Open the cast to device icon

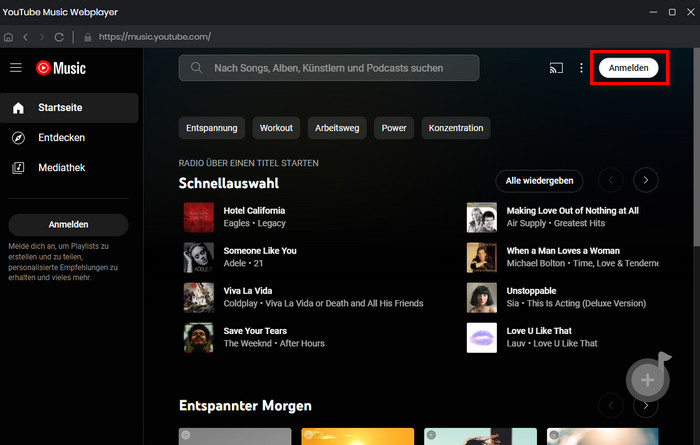click(x=556, y=68)
